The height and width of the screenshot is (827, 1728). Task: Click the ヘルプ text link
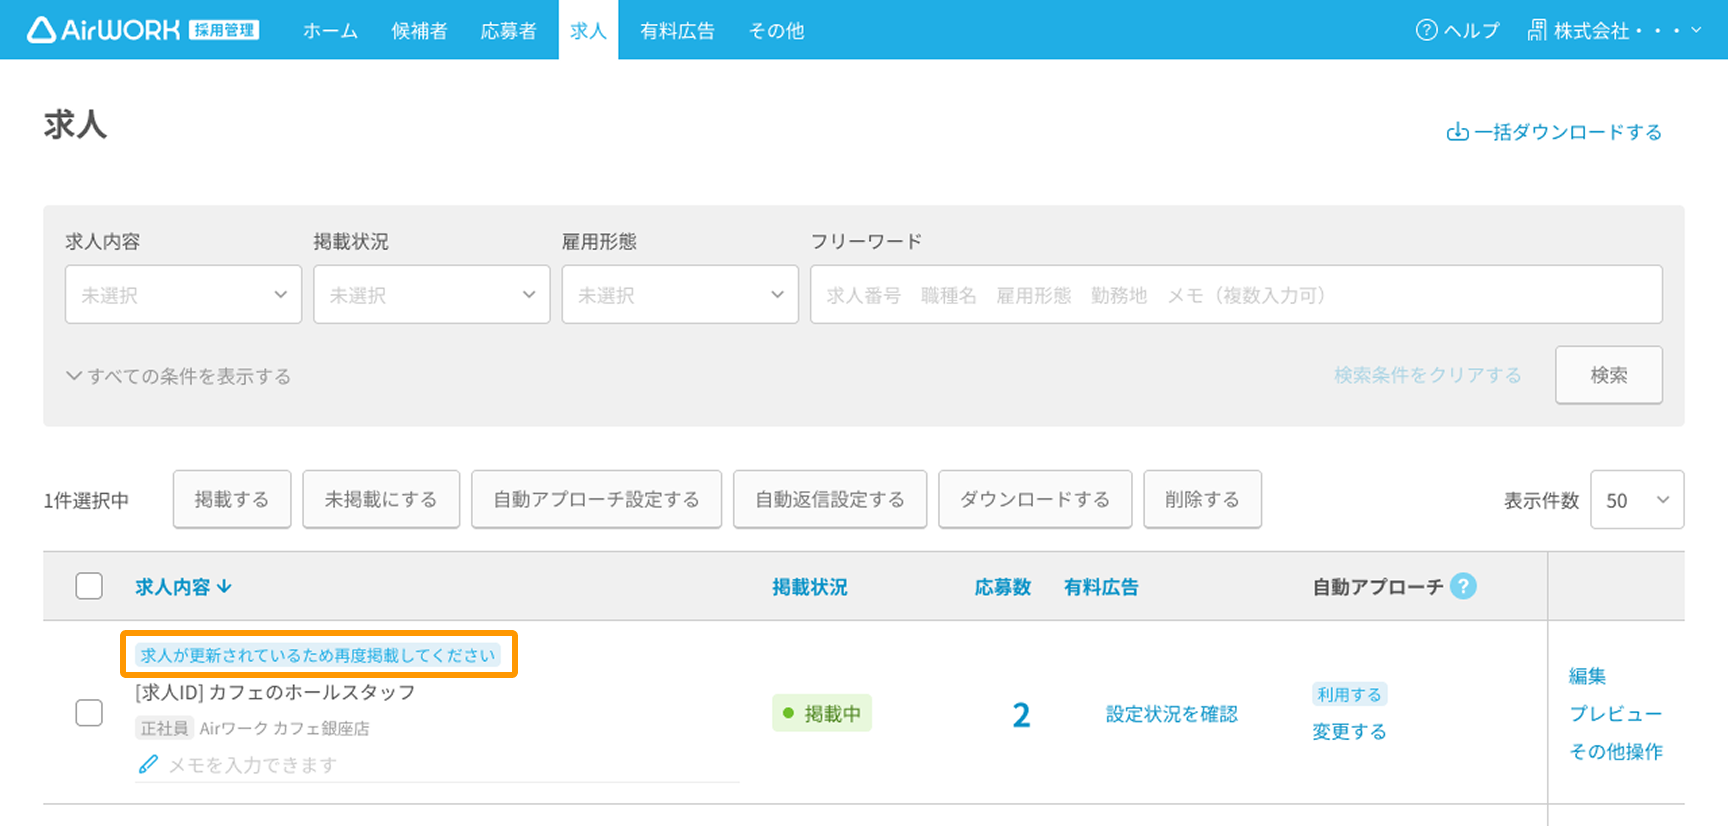coord(1471,30)
